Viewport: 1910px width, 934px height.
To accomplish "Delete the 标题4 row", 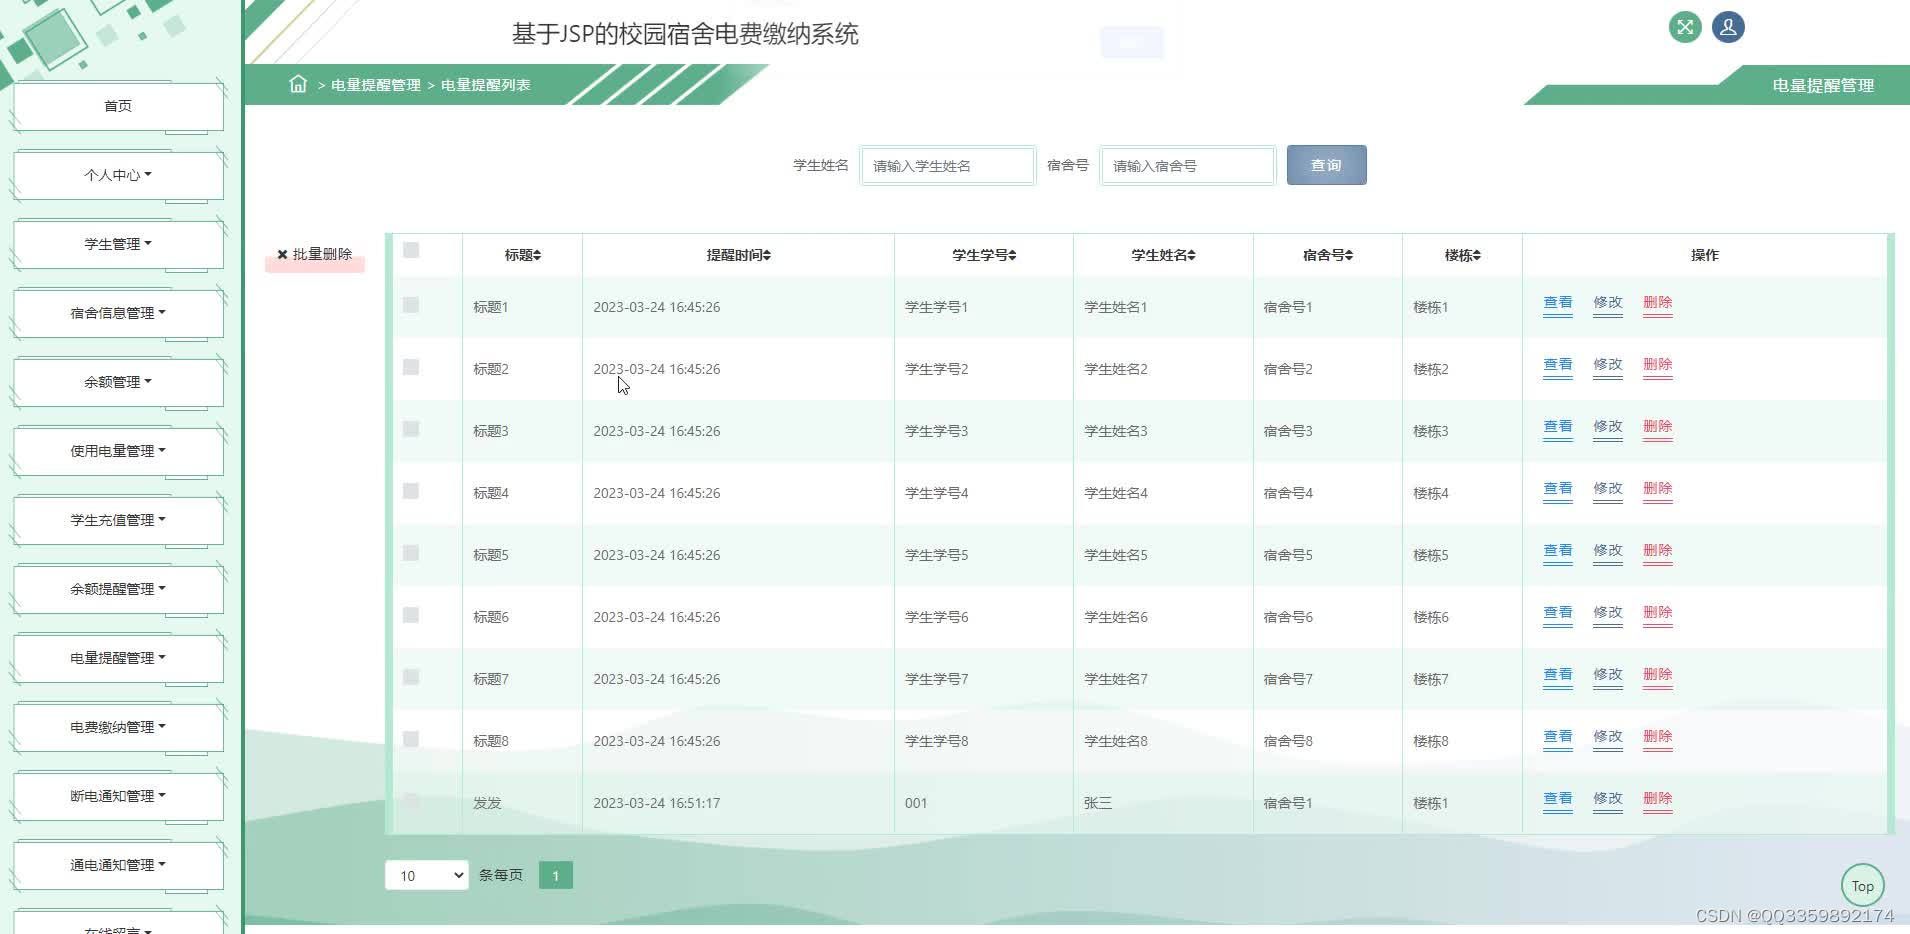I will pyautogui.click(x=1658, y=489).
